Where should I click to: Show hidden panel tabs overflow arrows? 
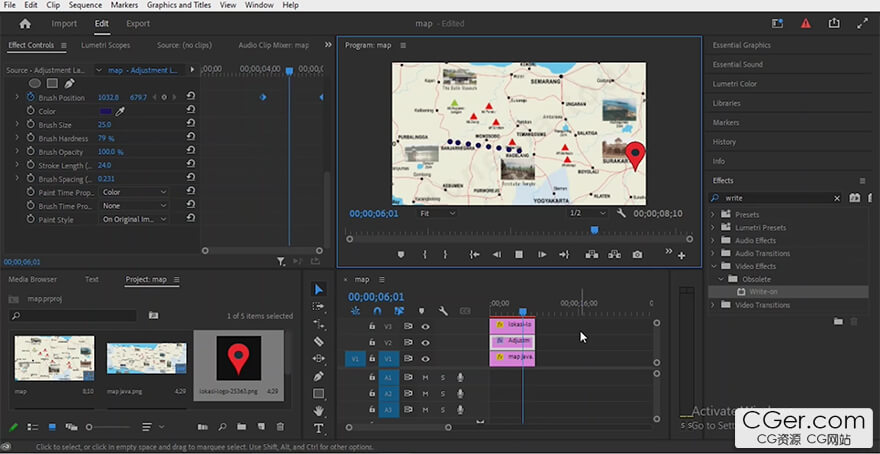coord(328,45)
